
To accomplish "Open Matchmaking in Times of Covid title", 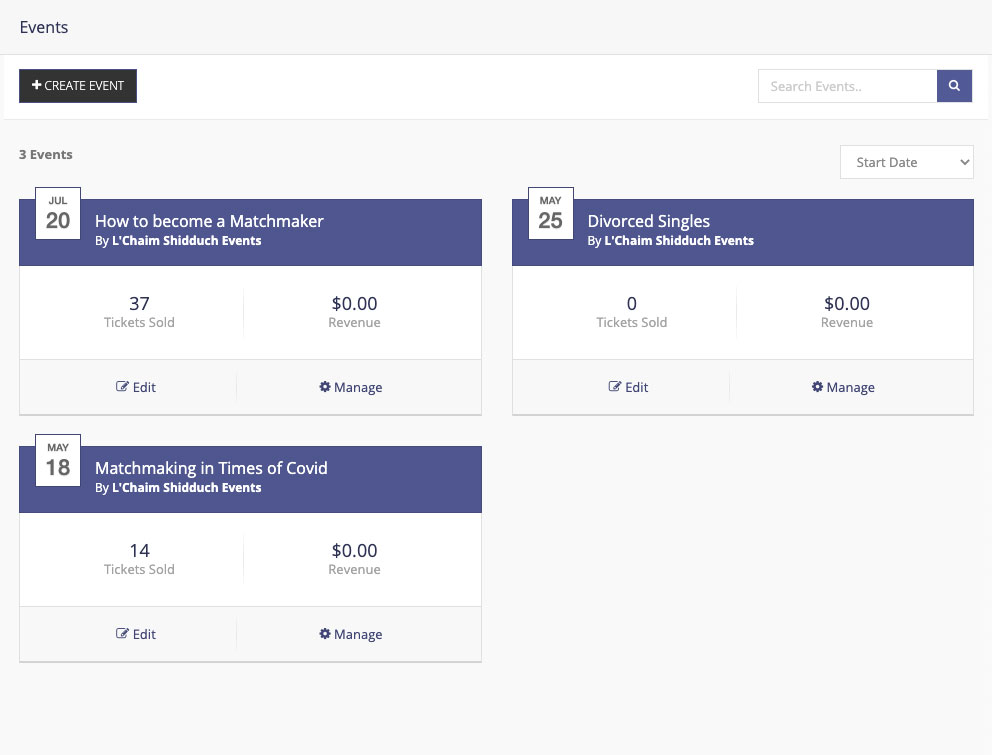I will pyautogui.click(x=211, y=468).
